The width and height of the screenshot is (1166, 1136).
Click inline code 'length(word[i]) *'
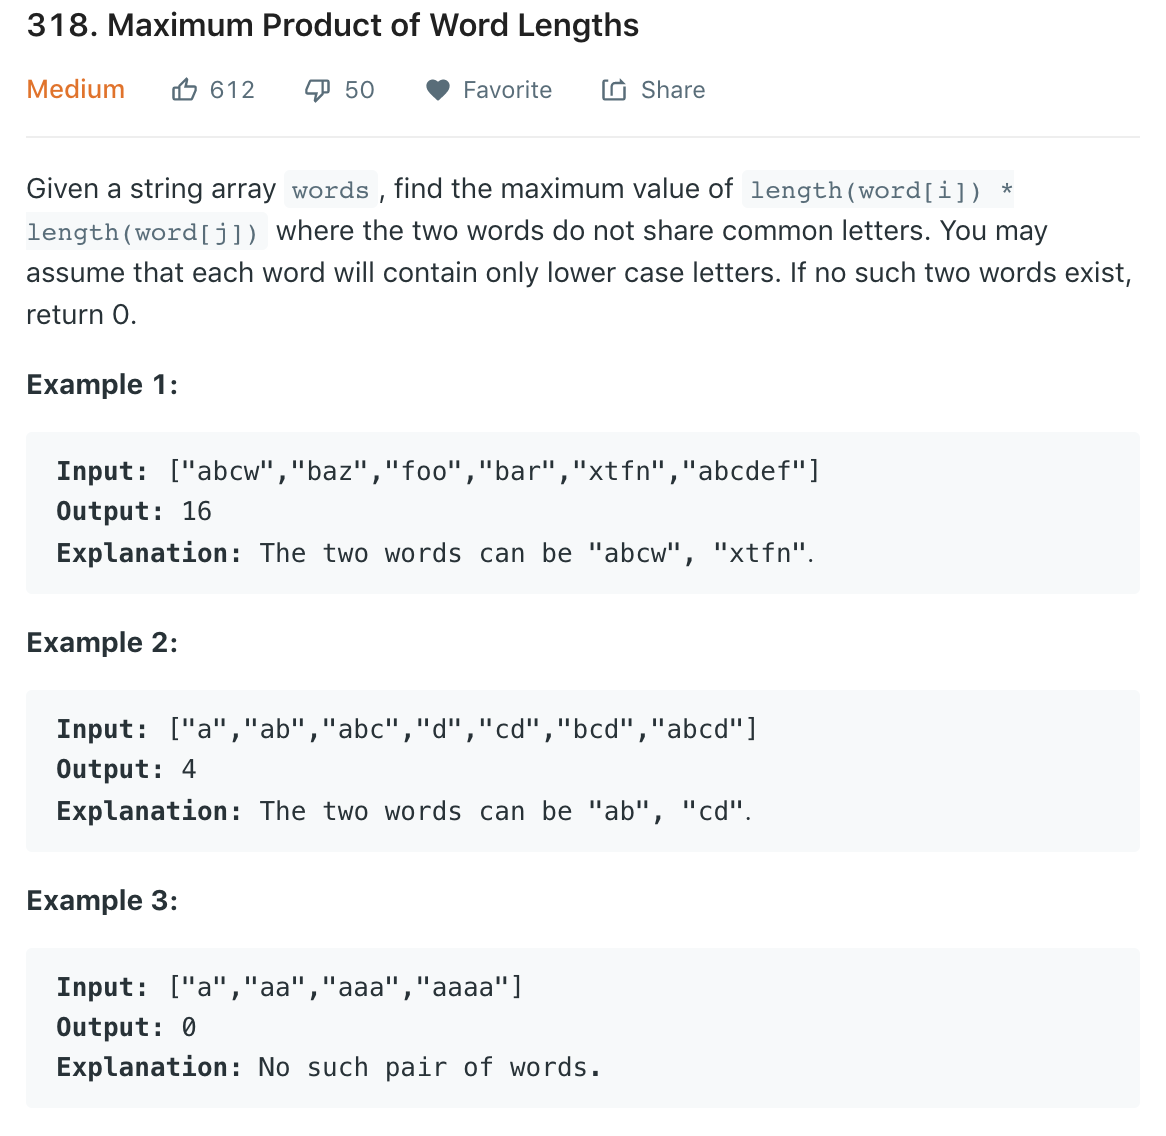[x=879, y=190]
